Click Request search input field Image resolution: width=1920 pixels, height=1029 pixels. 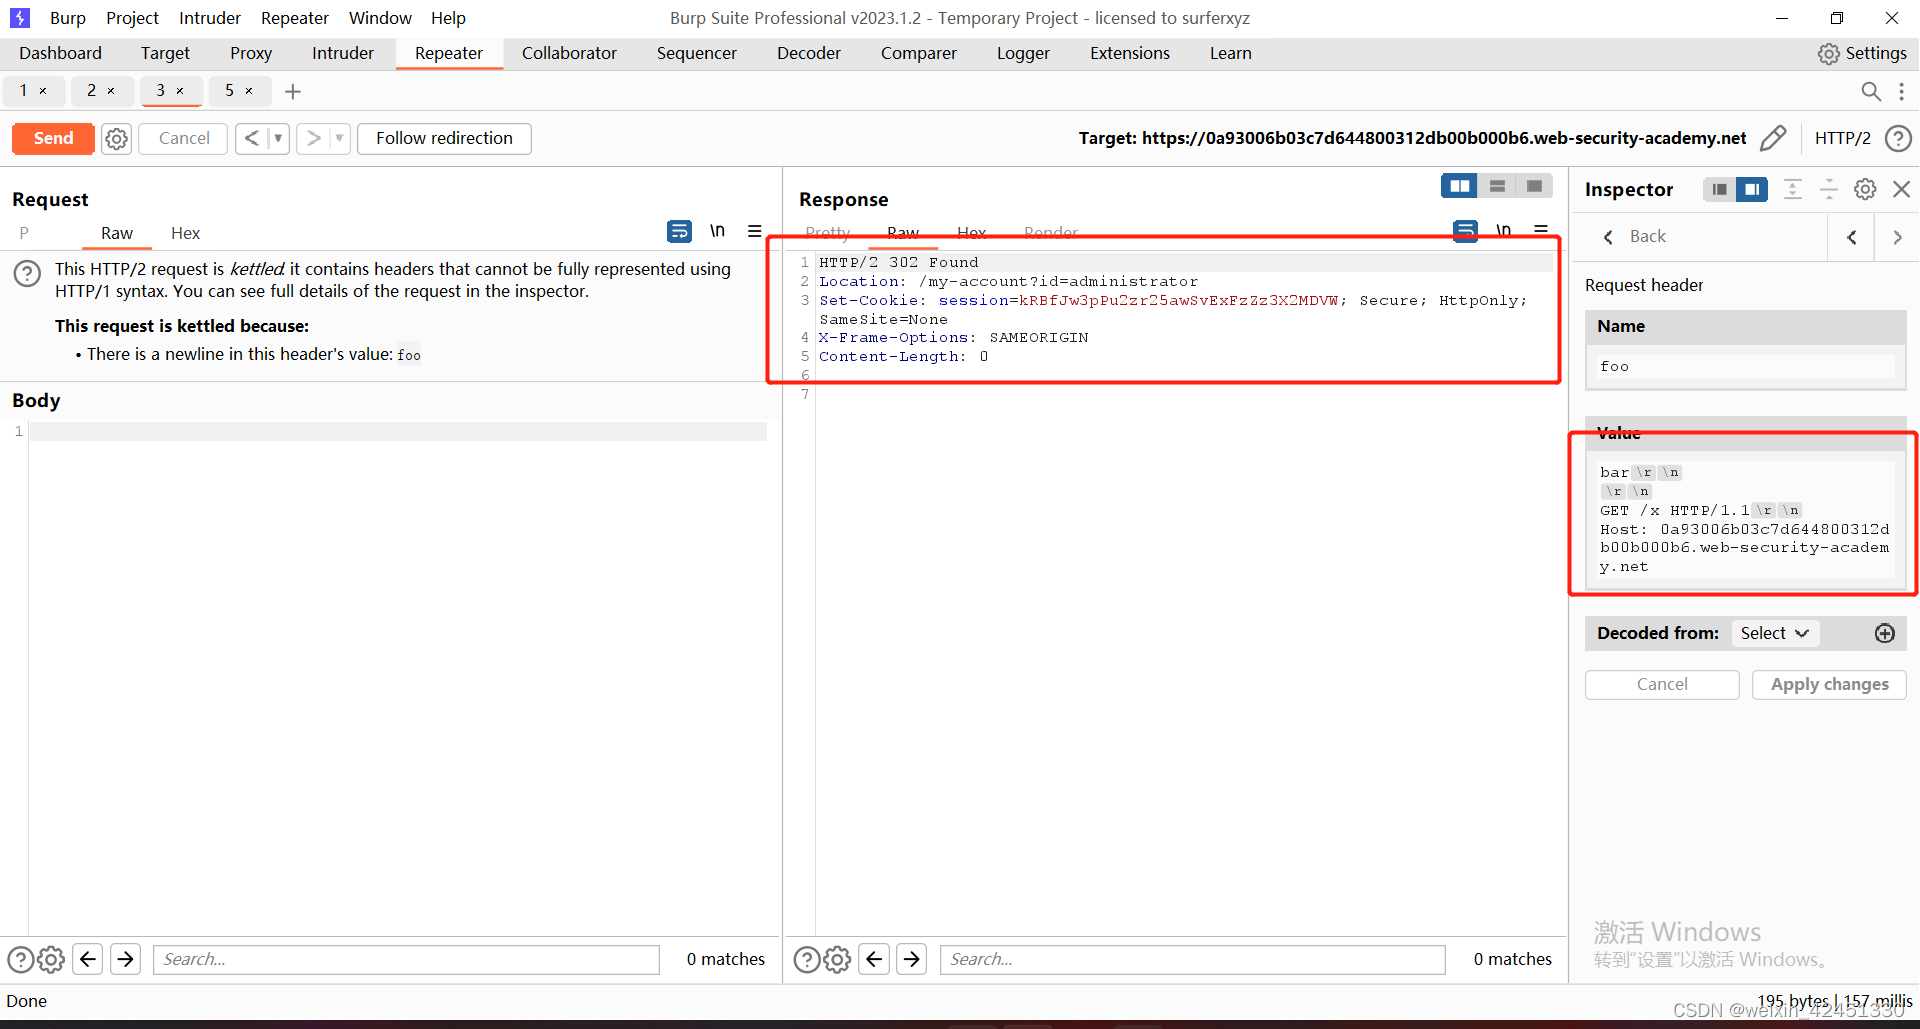[x=406, y=960]
